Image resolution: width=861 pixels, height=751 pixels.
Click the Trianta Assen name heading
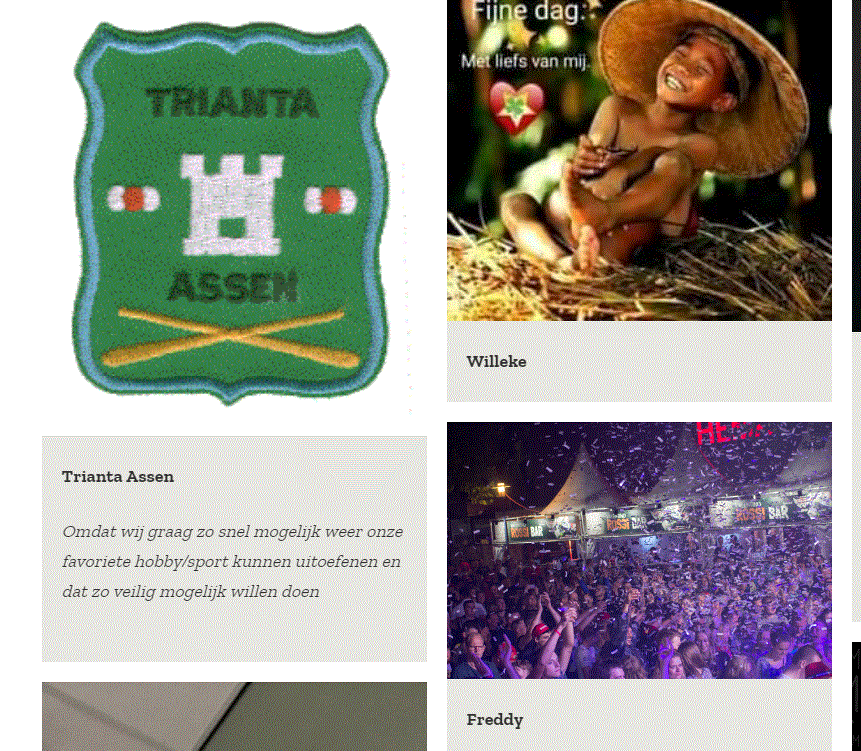(118, 477)
